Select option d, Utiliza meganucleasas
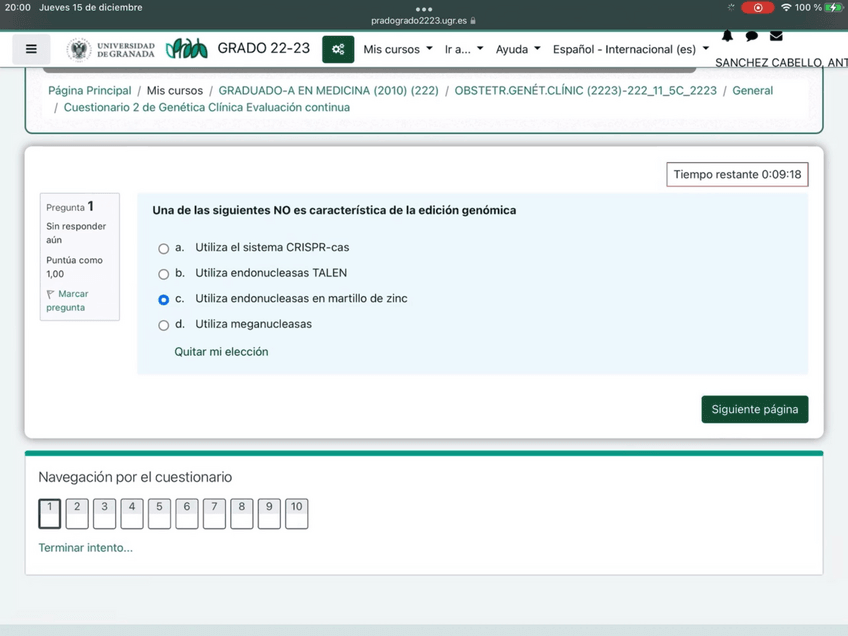Viewport: 848px width, 636px height. pos(163,325)
